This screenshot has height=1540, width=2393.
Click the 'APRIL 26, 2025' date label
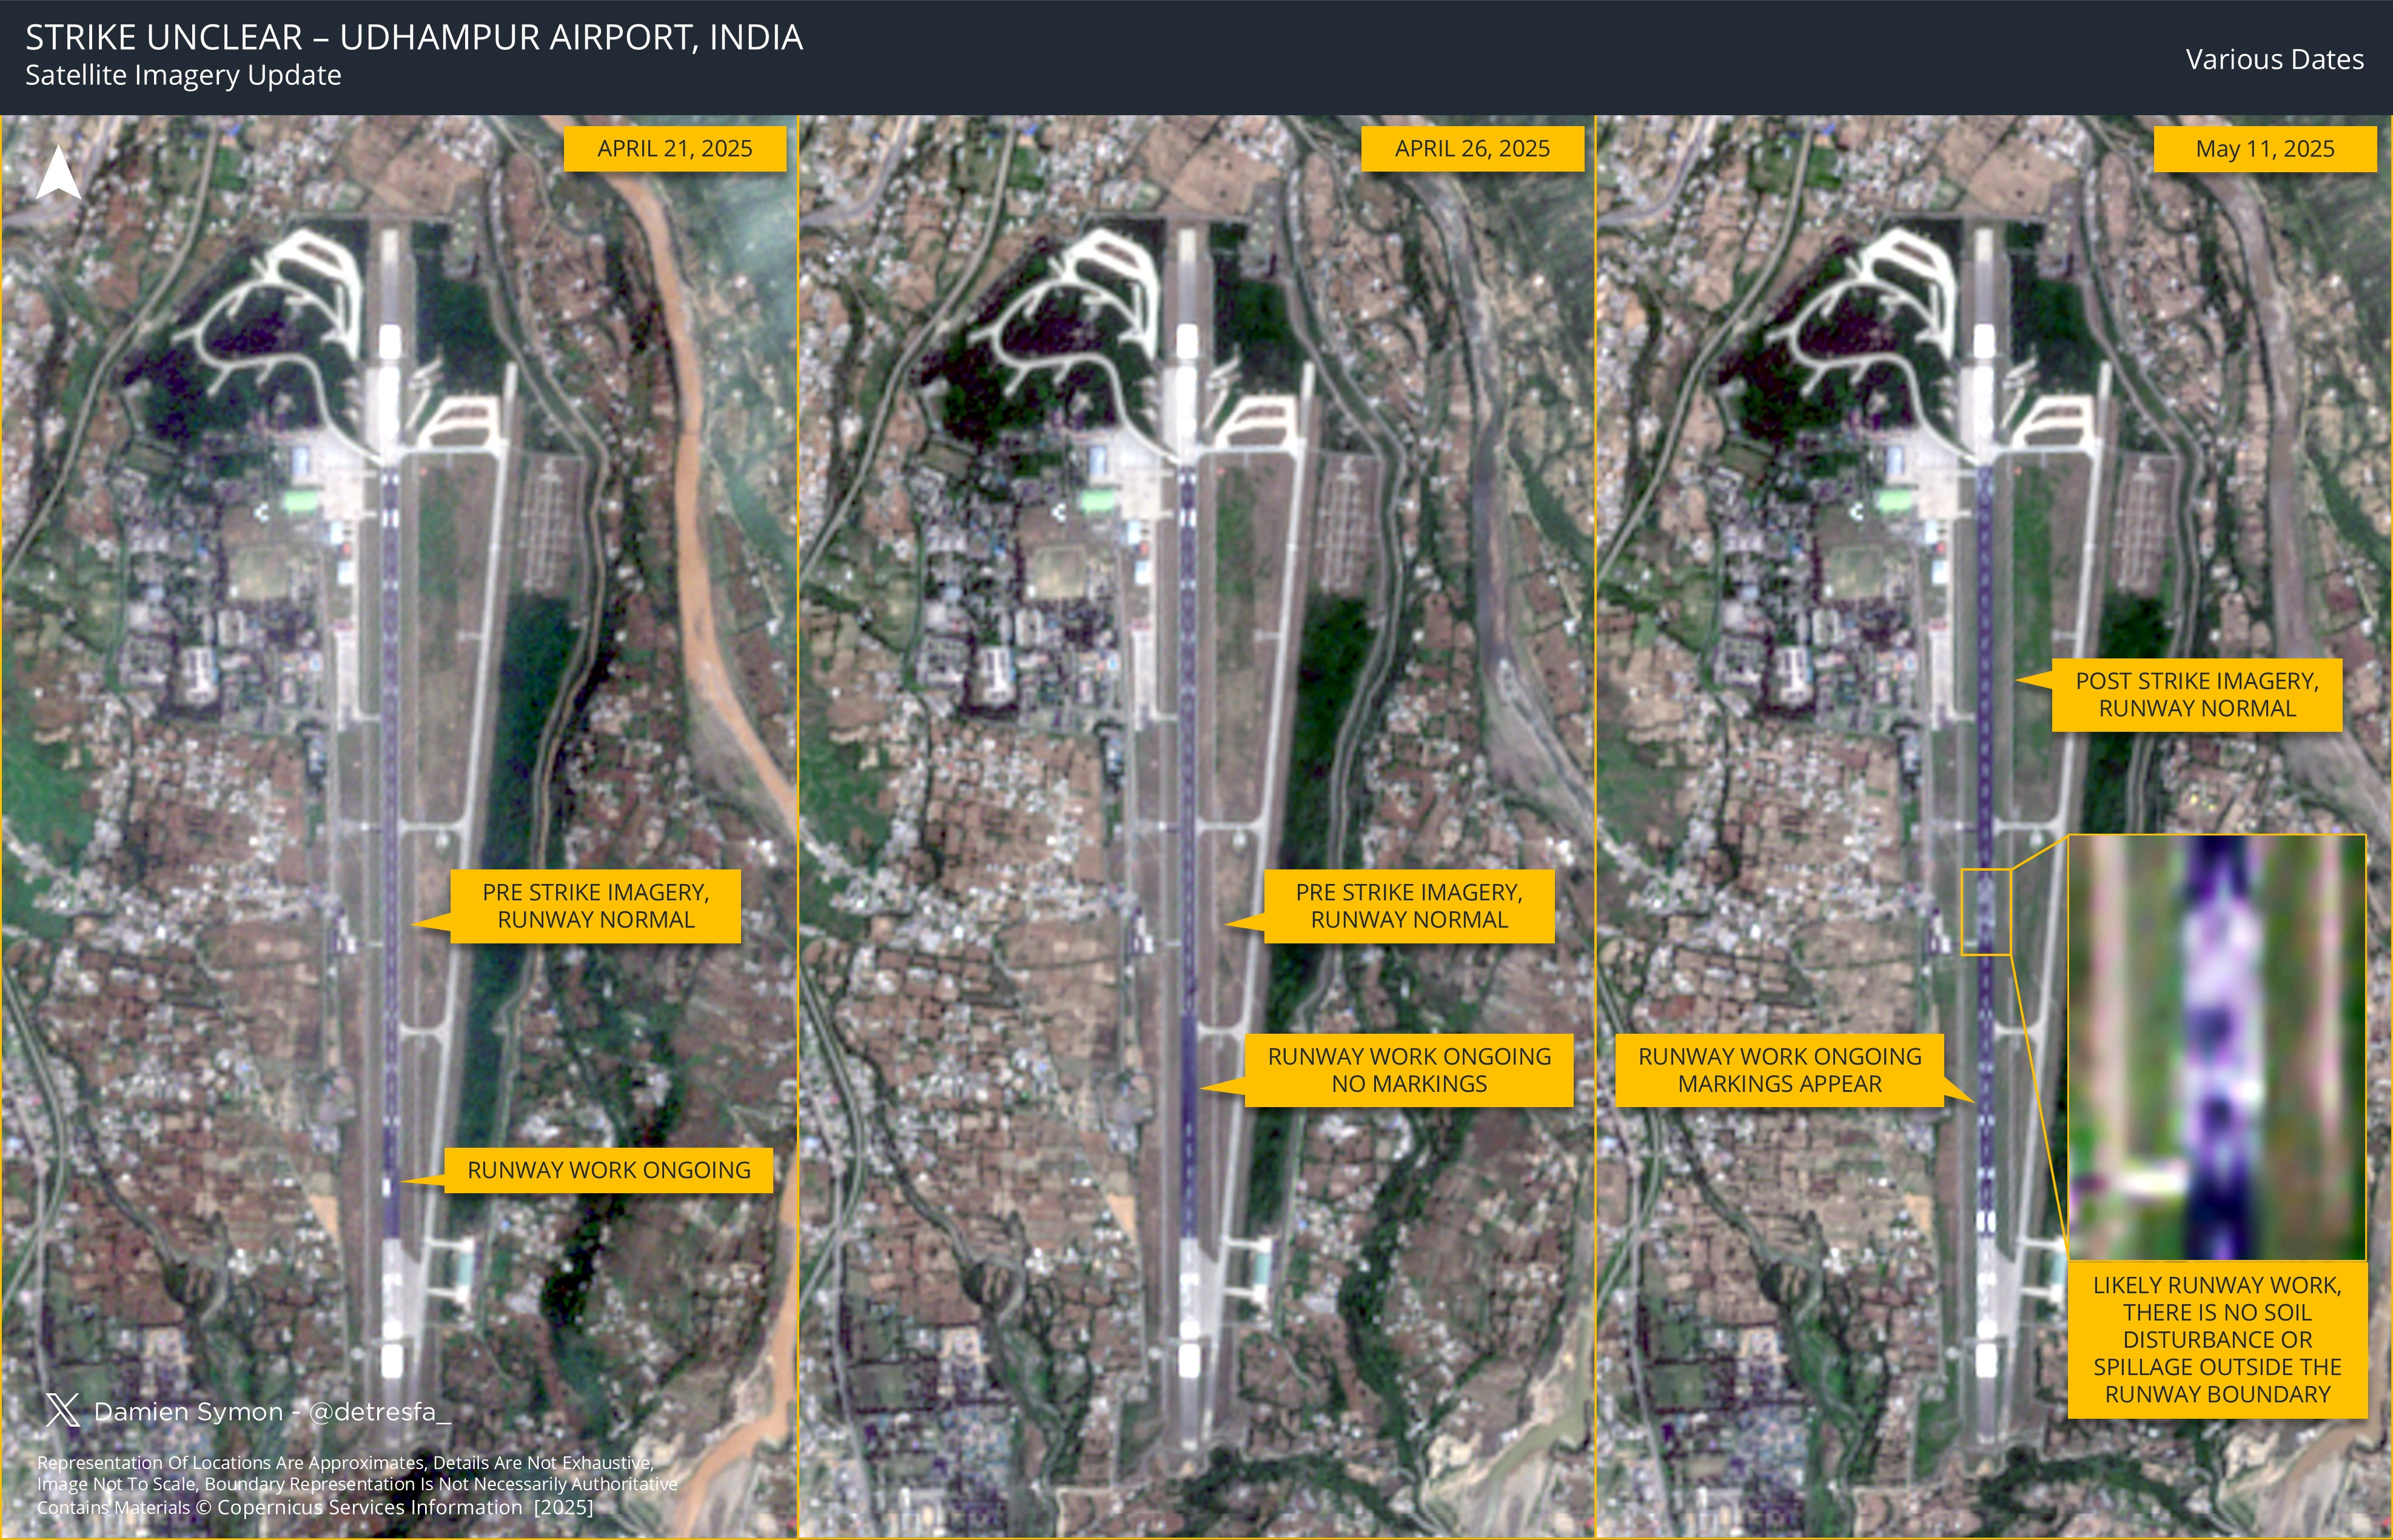click(1472, 149)
